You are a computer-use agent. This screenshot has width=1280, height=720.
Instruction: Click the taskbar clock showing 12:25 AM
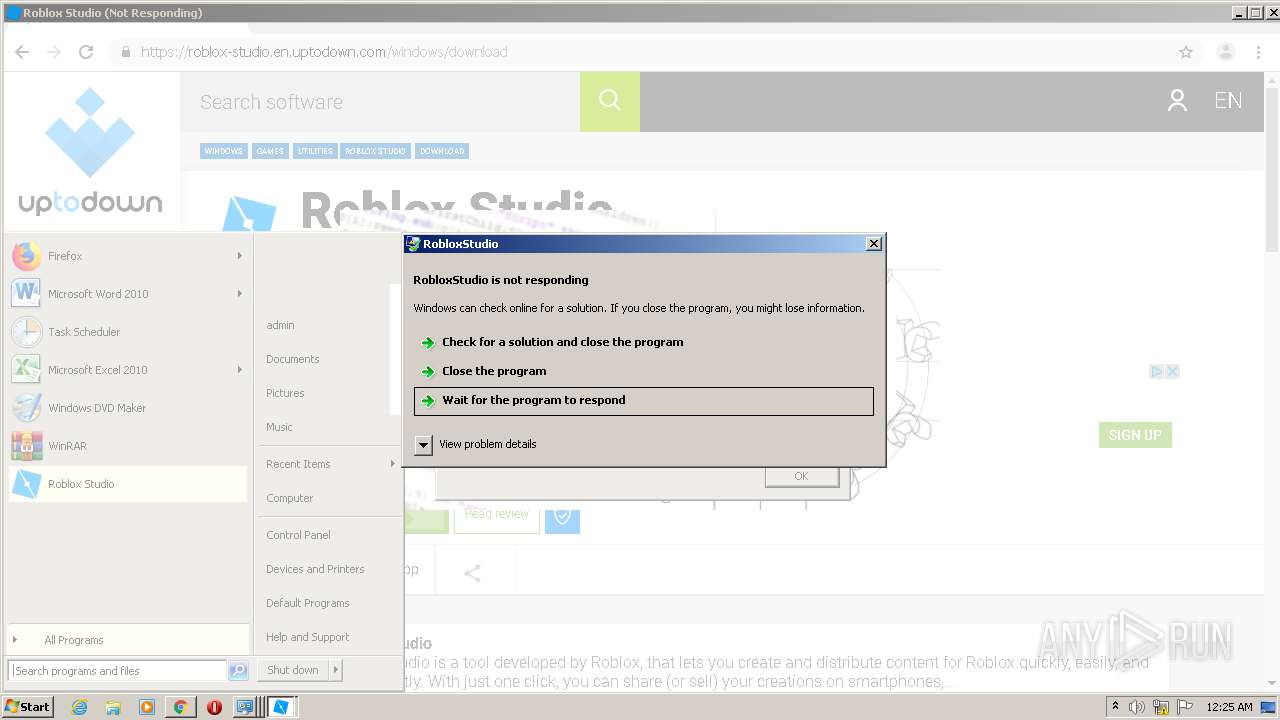tap(1229, 707)
